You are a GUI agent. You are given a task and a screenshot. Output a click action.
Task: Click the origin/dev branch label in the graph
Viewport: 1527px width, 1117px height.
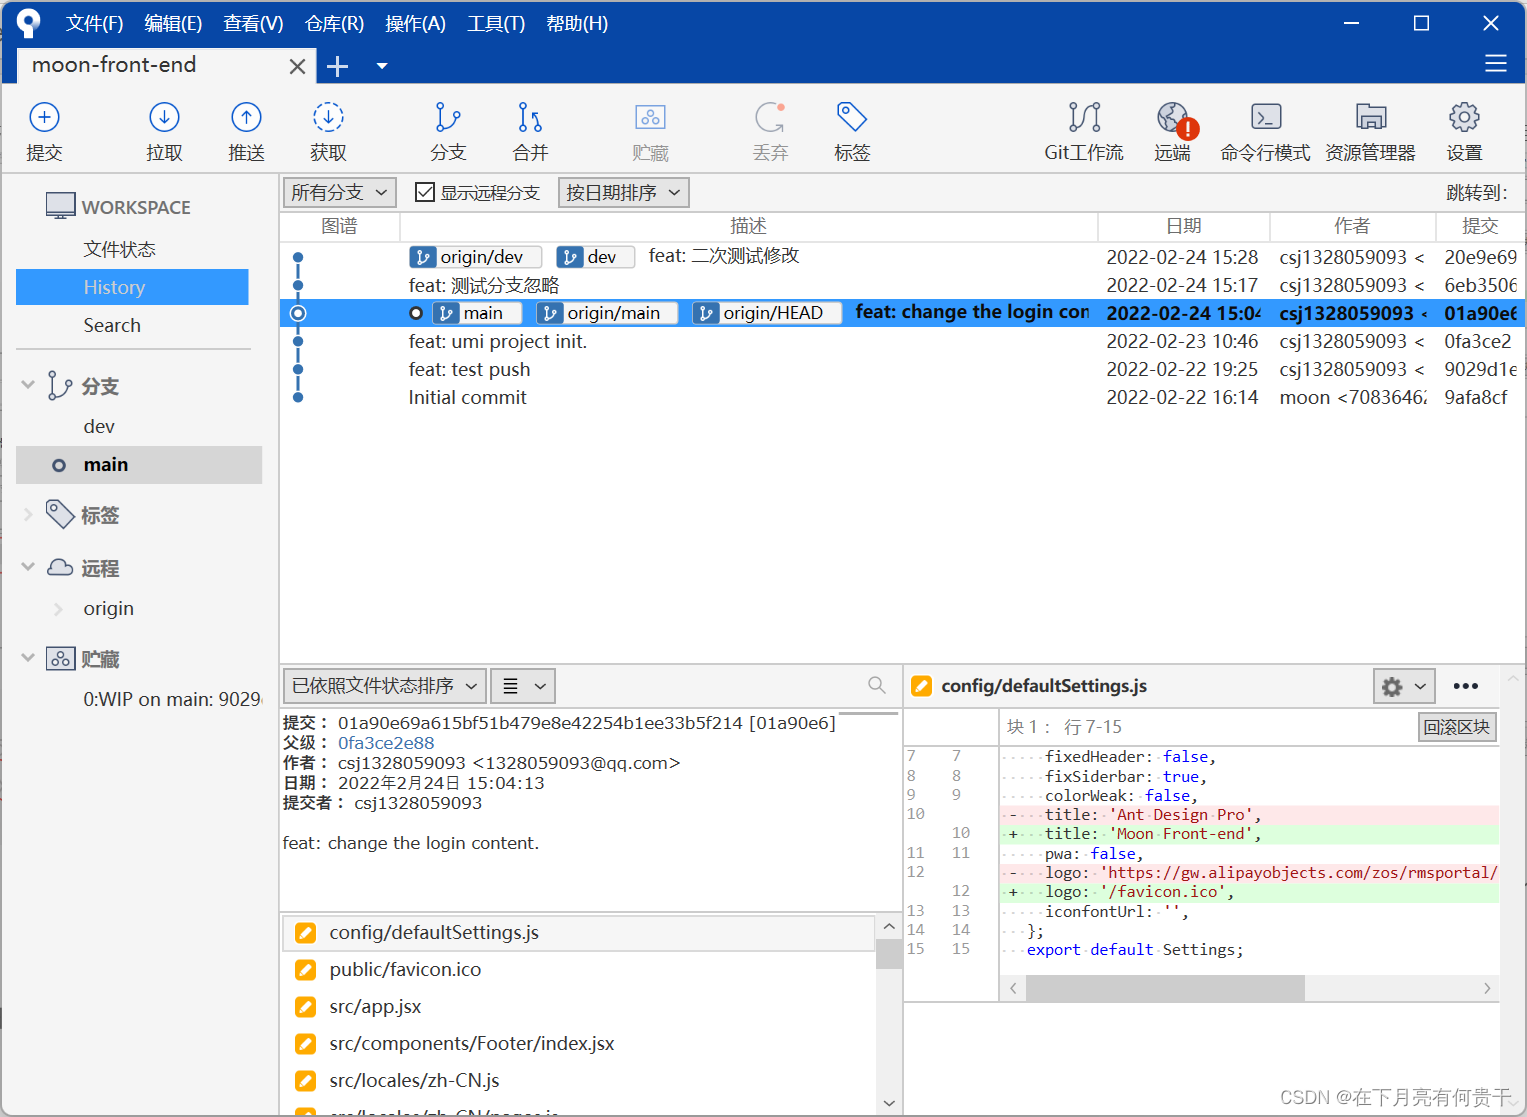(475, 257)
